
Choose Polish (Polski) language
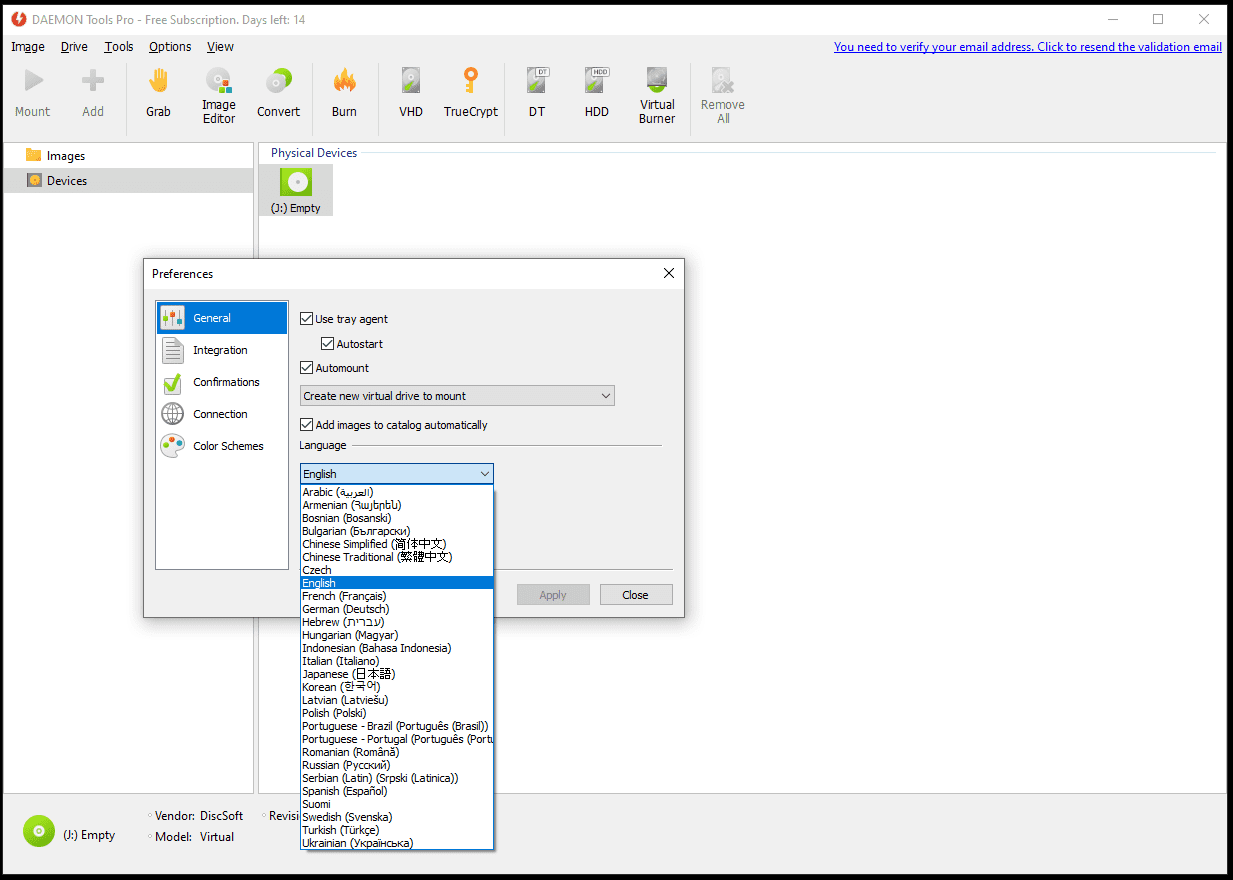(397, 713)
